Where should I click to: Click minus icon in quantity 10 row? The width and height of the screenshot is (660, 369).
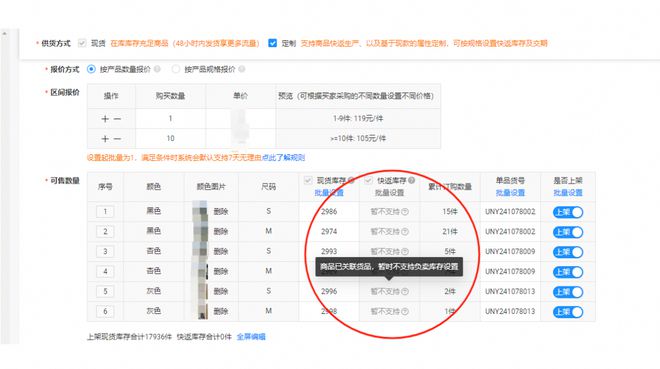point(117,138)
